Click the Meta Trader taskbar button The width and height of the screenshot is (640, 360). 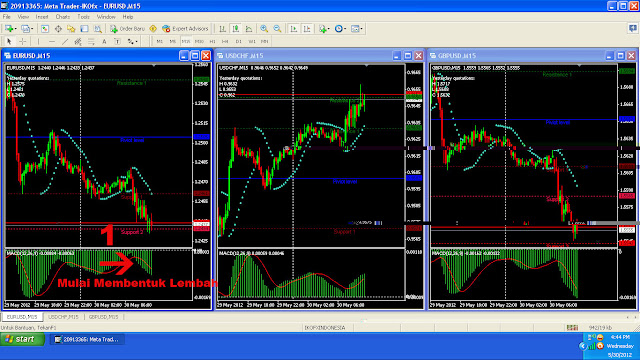click(87, 339)
